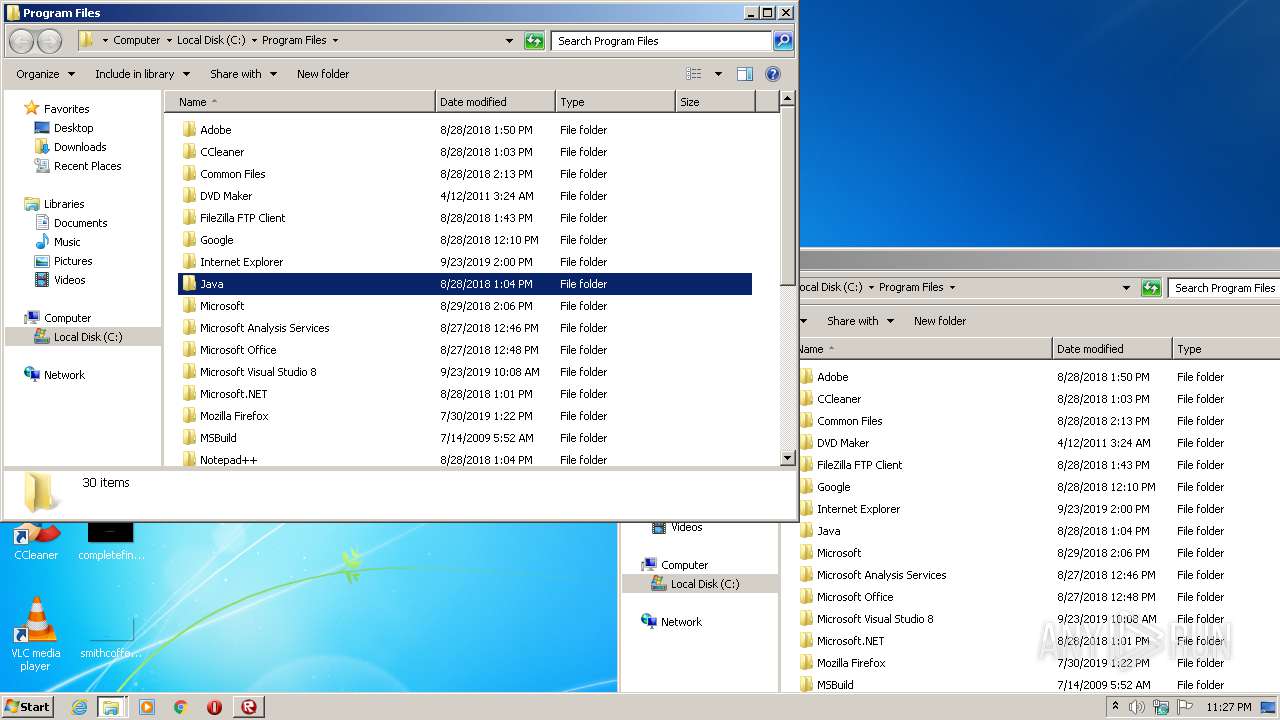Viewport: 1280px width, 720px height.
Task: Open Share with dropdown in front window
Action: click(243, 74)
